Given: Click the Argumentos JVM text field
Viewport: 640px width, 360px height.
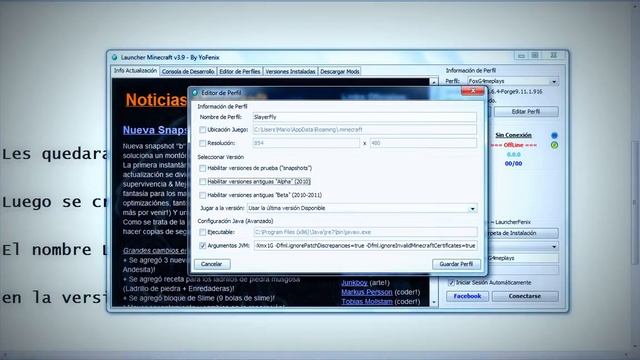Looking at the screenshot, I should pyautogui.click(x=365, y=246).
